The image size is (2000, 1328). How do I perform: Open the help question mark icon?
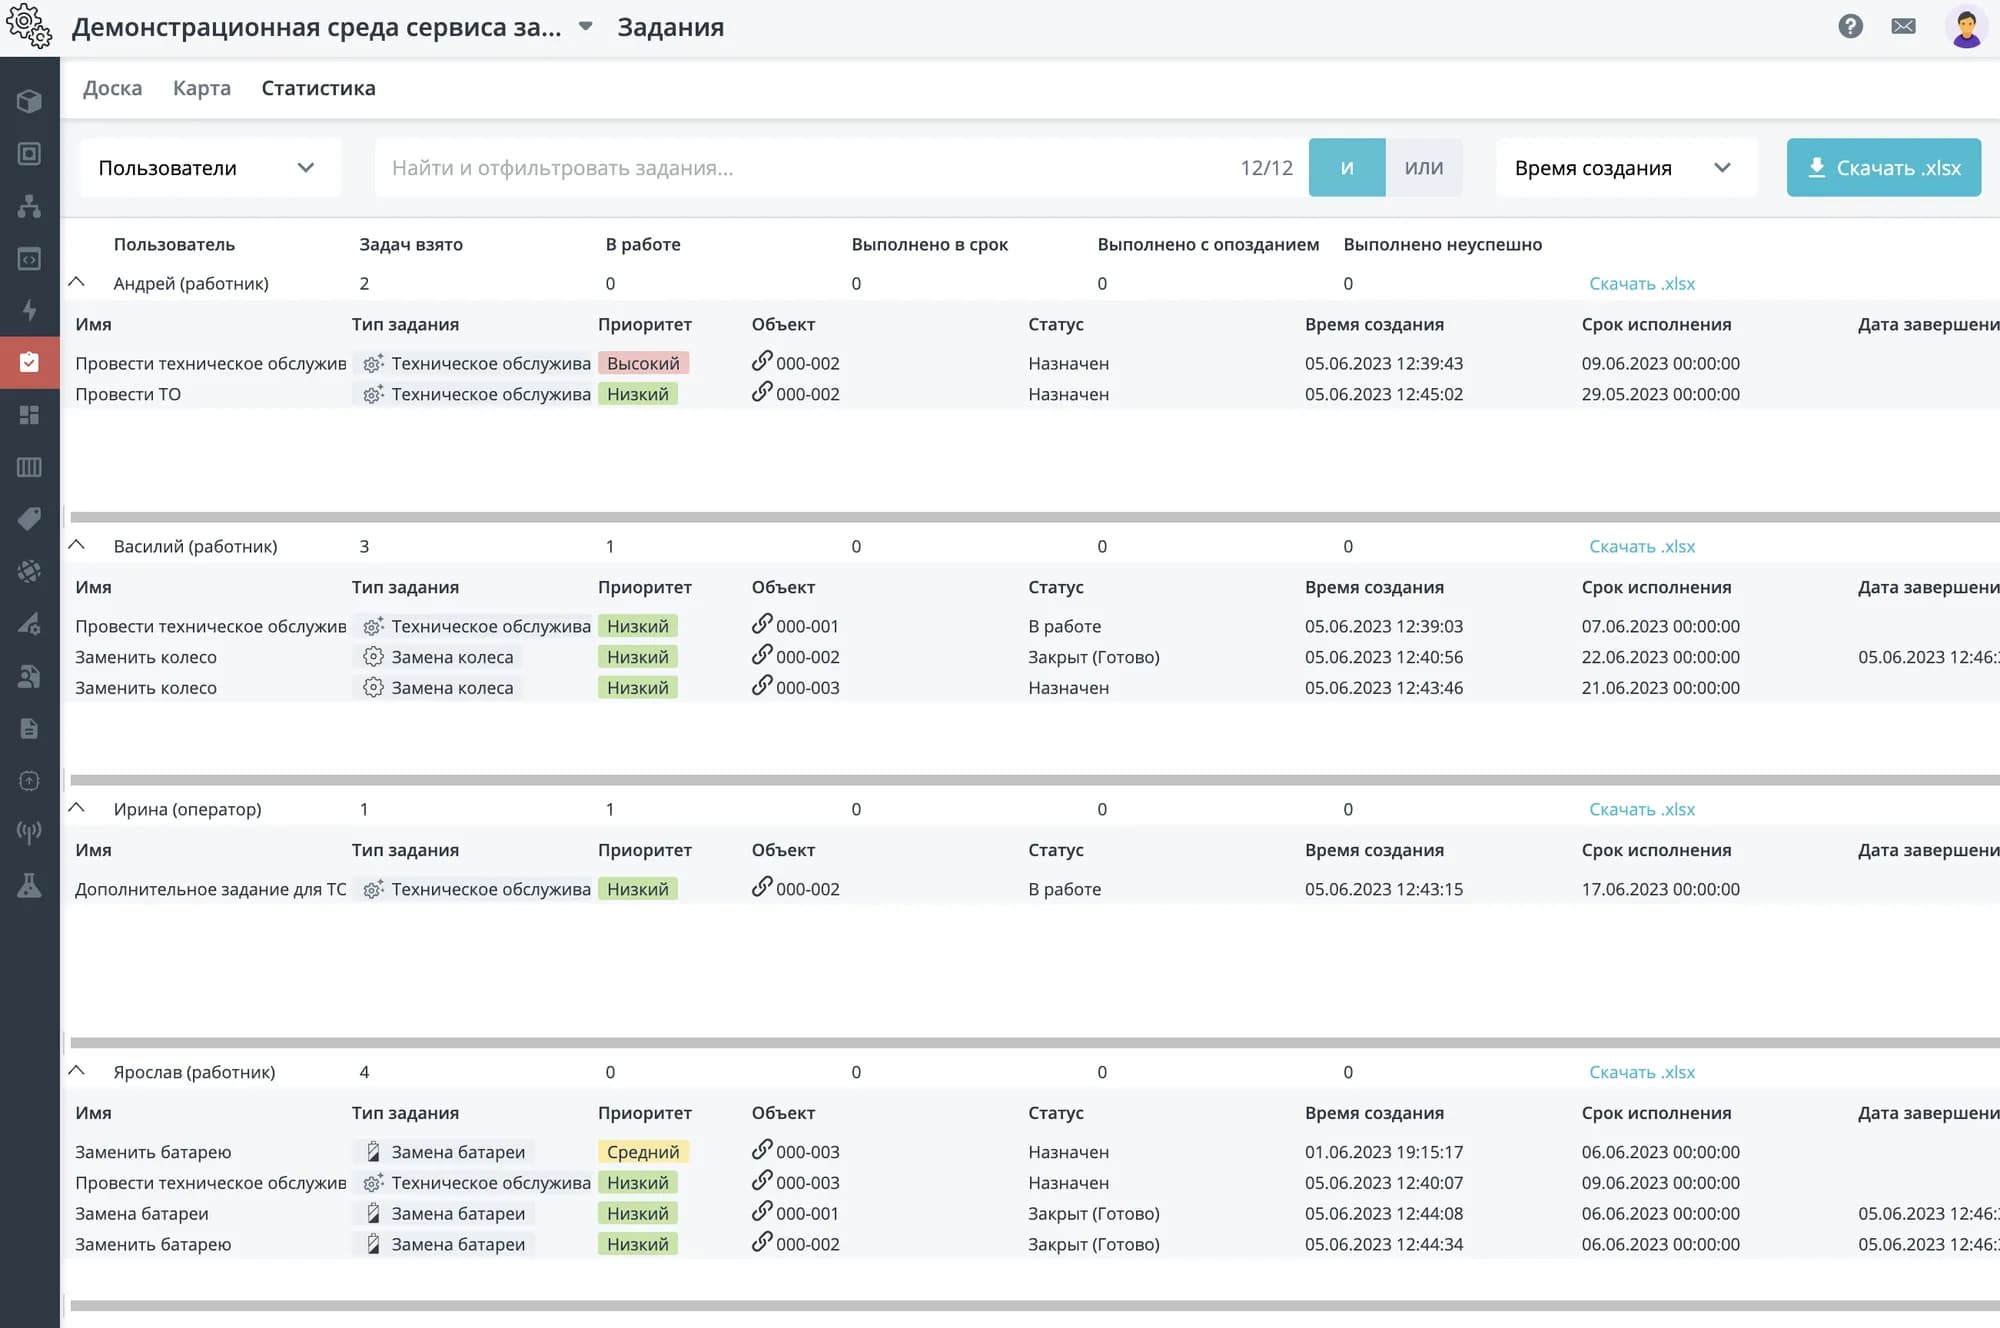(x=1850, y=27)
